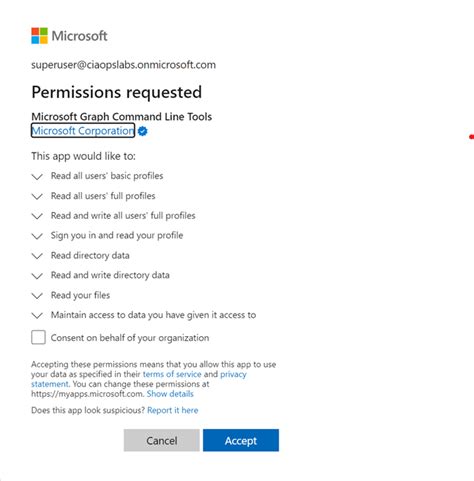The height and width of the screenshot is (481, 474).
Task: Expand "Read and write directory data" chevron
Action: coord(37,276)
